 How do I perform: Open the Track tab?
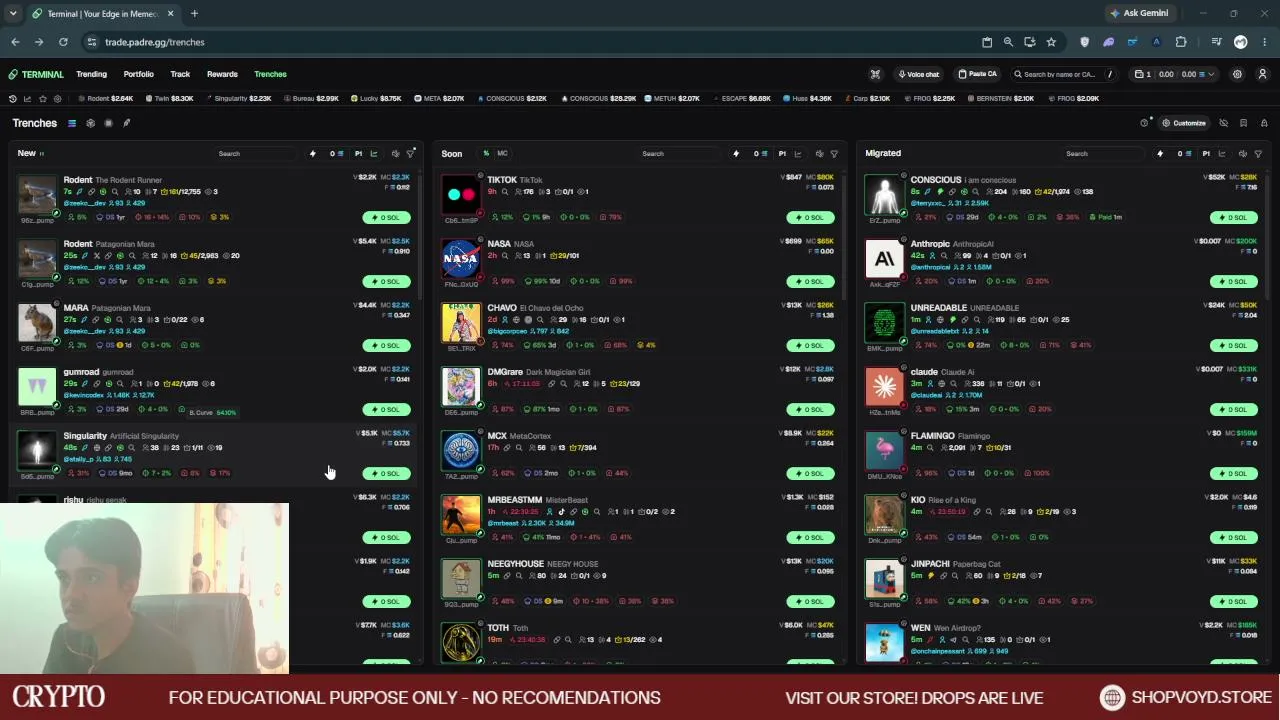point(180,74)
